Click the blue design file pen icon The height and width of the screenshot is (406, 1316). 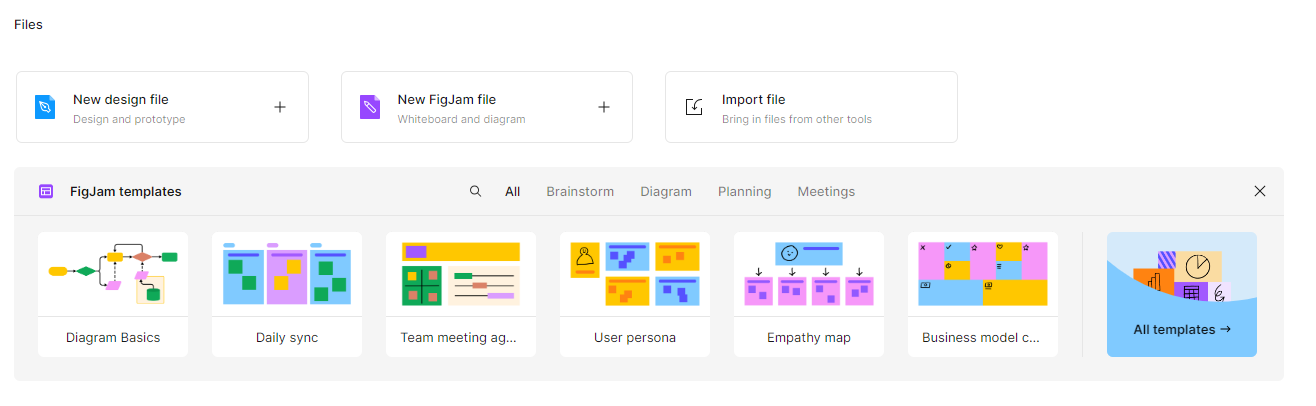coord(45,107)
